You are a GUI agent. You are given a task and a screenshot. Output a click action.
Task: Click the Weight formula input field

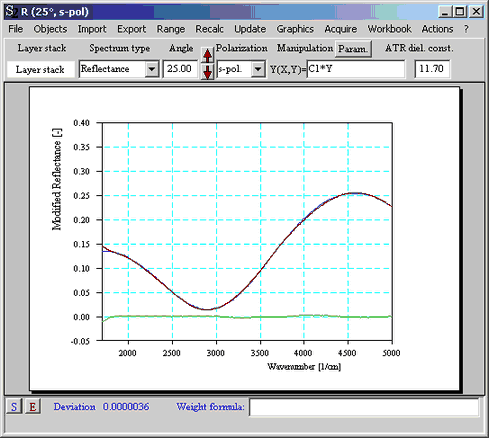(x=364, y=407)
